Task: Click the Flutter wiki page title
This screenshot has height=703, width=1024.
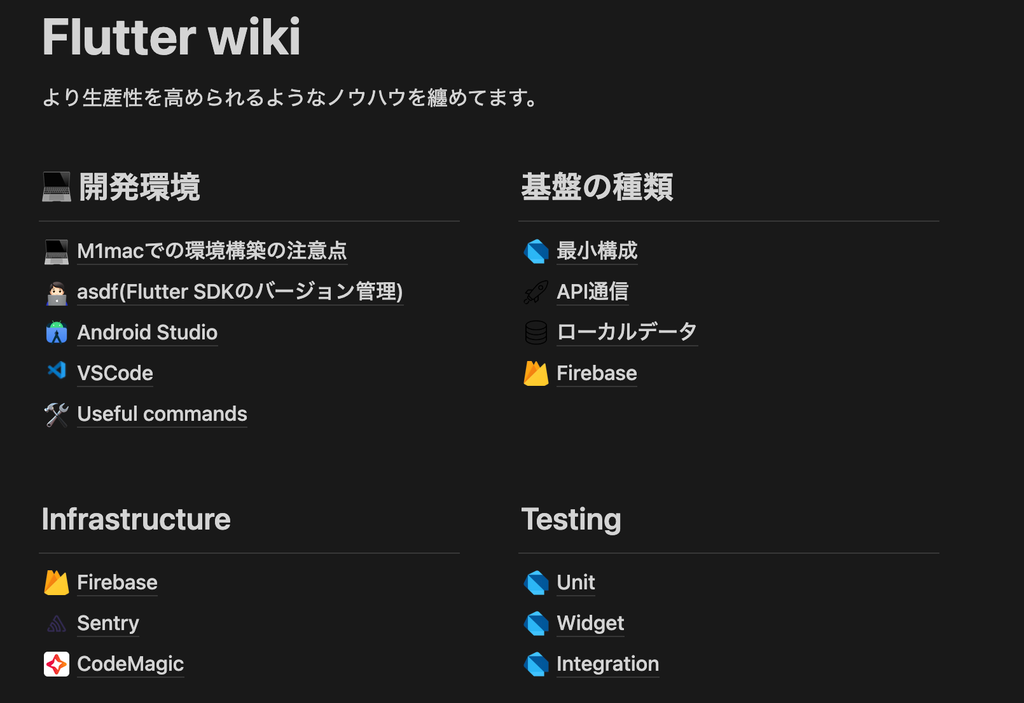Action: tap(171, 38)
